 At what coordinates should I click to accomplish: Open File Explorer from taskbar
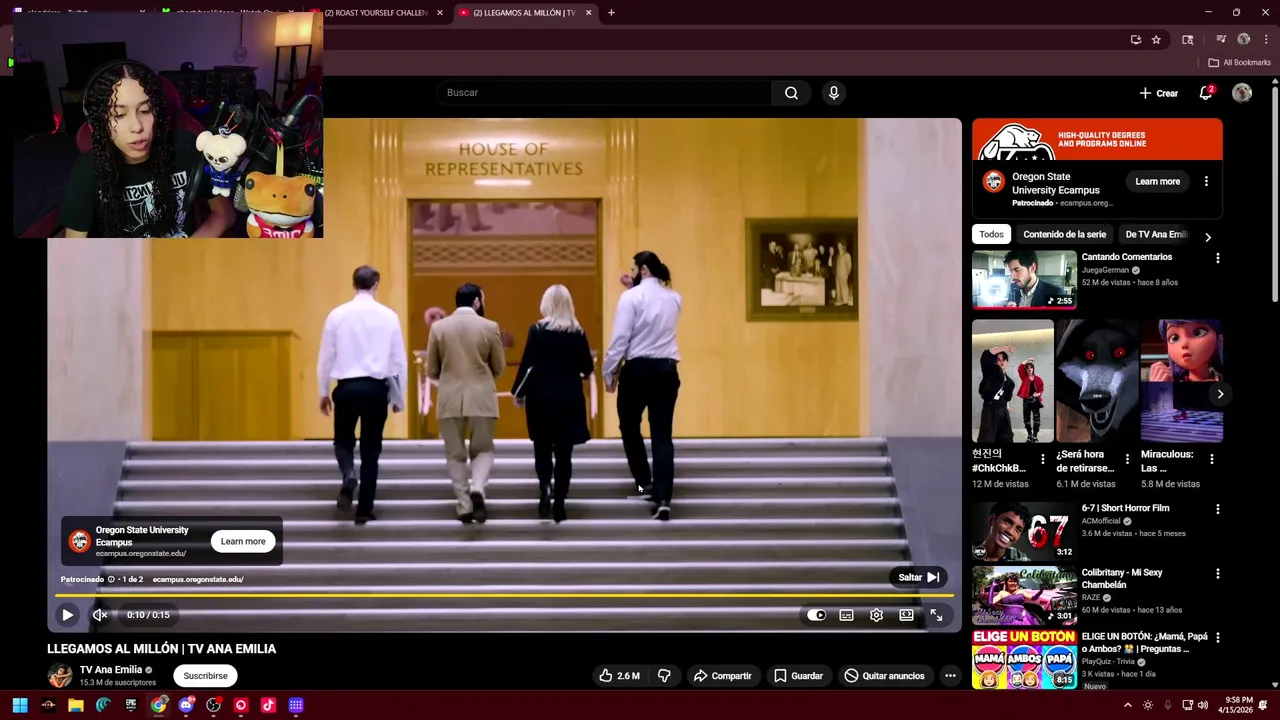[76, 705]
